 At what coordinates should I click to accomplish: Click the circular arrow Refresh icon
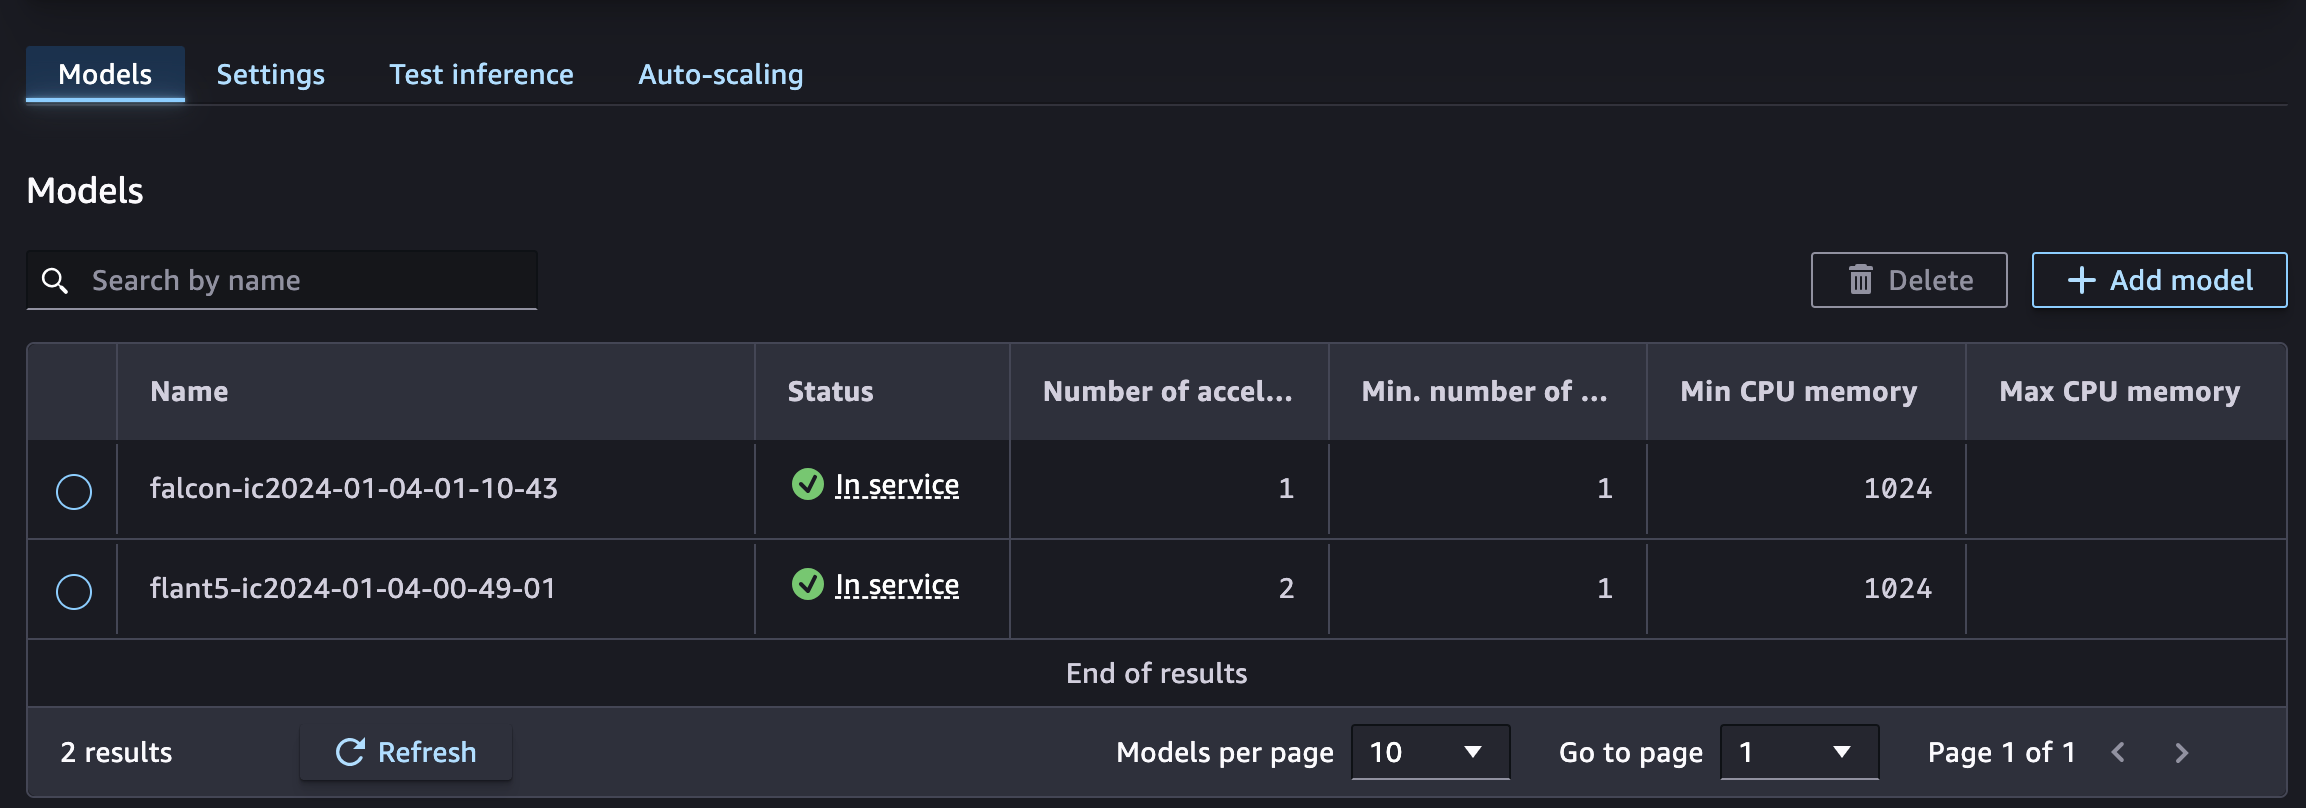350,752
